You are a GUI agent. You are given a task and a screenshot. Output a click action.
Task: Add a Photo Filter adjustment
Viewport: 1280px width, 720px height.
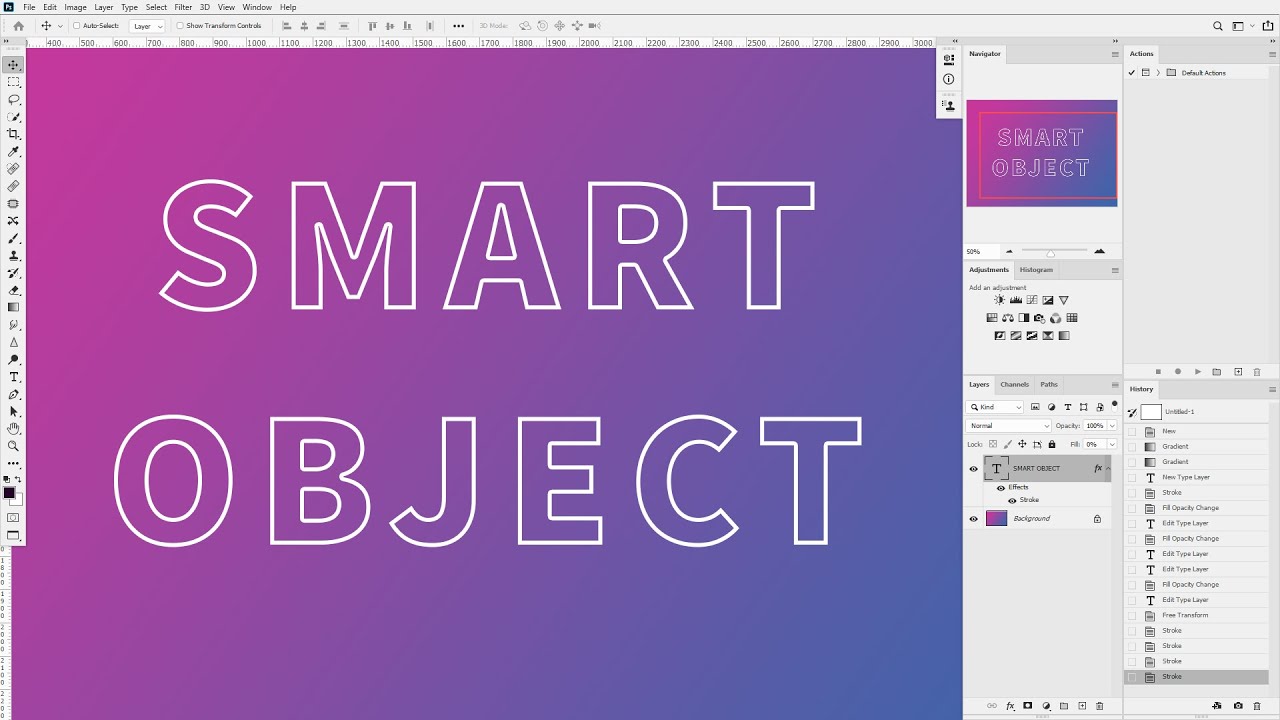1040,318
